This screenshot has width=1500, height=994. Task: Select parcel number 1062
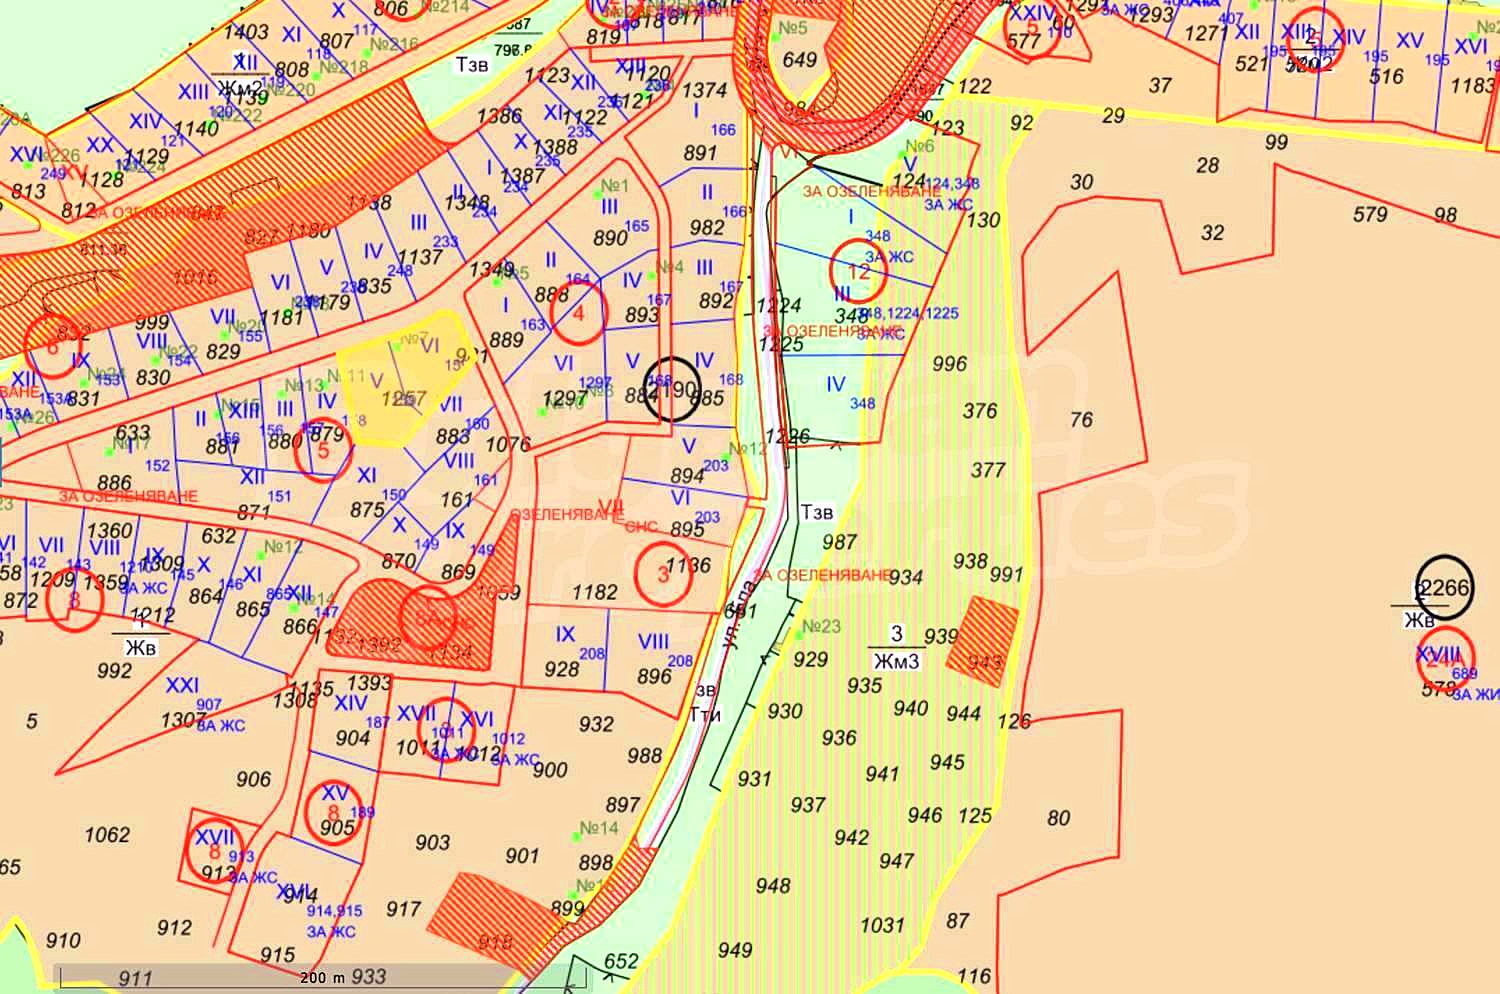[x=107, y=835]
